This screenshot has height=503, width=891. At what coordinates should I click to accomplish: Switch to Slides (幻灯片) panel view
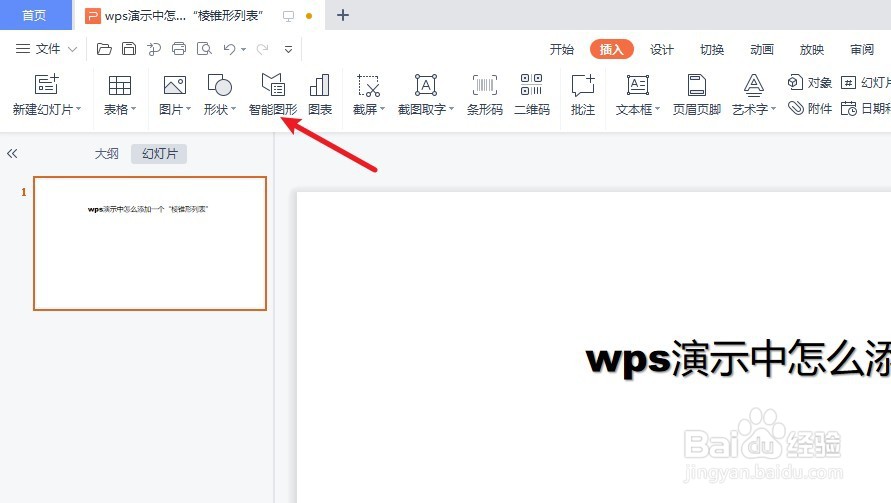pyautogui.click(x=159, y=153)
